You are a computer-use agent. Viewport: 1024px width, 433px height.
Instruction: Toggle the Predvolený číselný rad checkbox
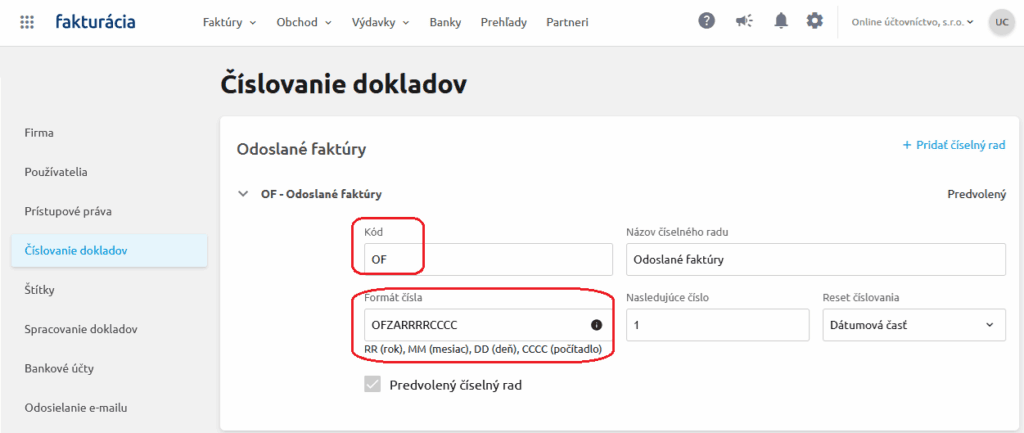click(373, 384)
